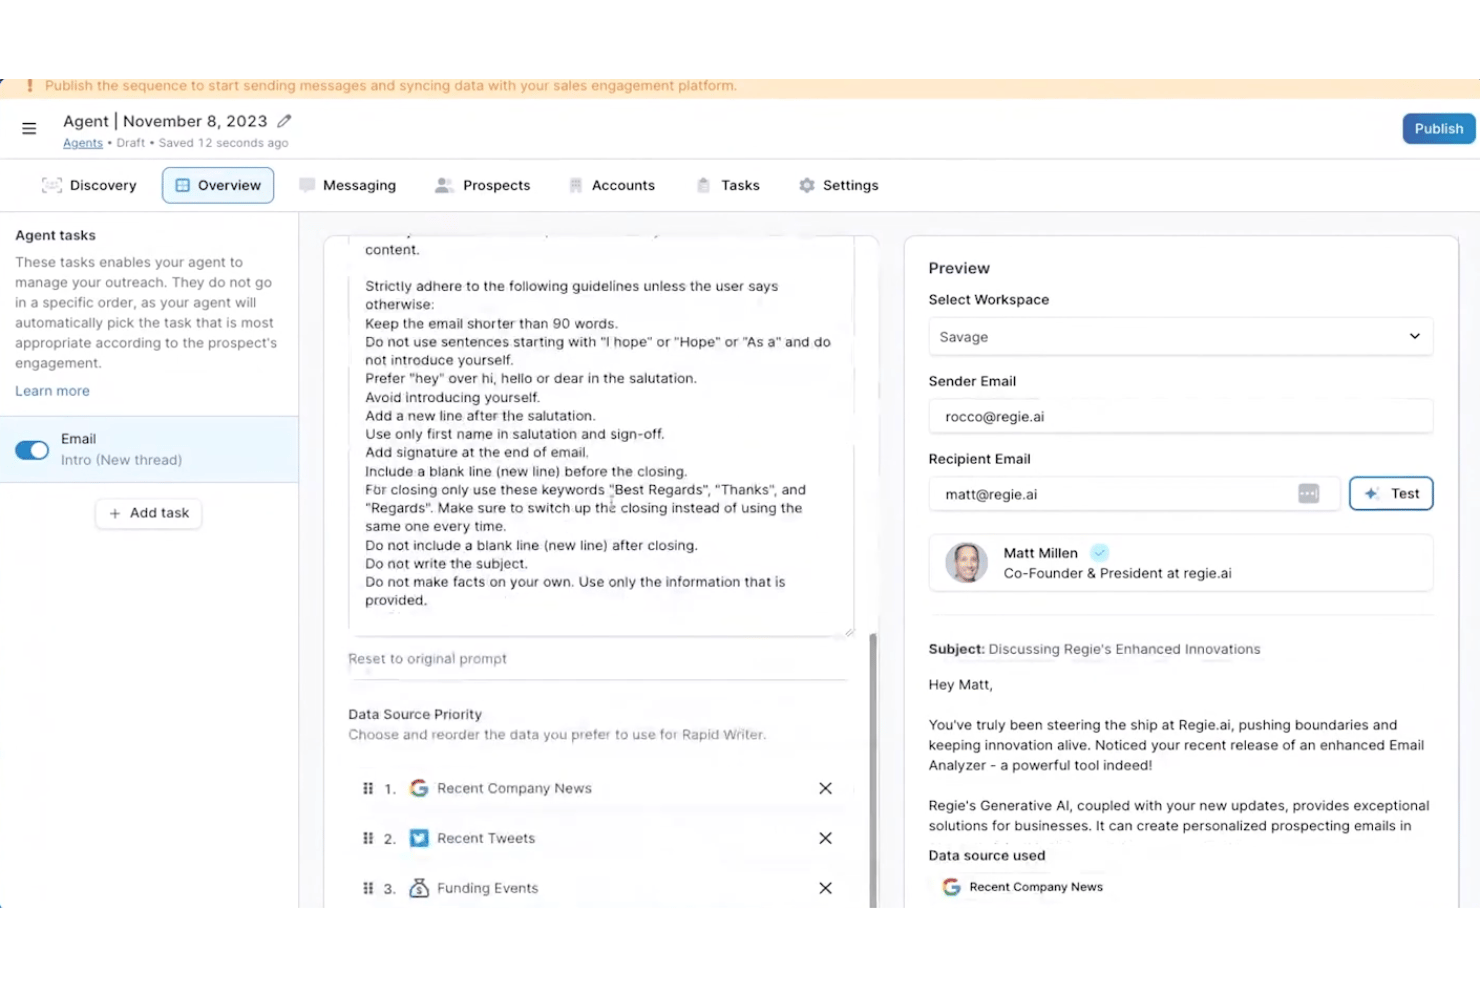Open the hamburger menu
Viewport: 1480px width, 987px height.
(29, 128)
